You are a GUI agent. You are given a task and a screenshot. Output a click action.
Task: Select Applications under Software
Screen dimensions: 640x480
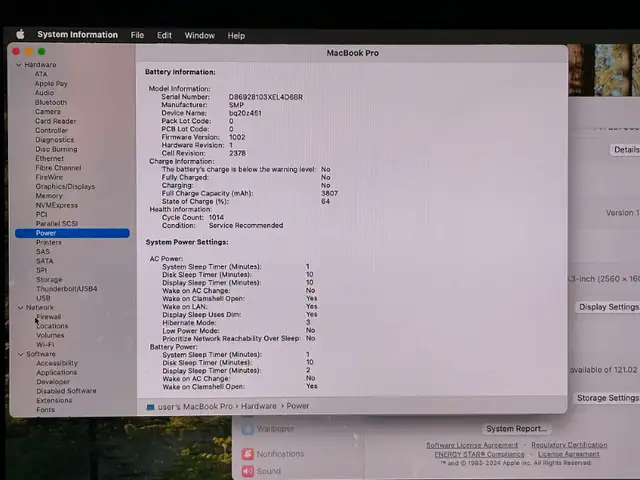pos(56,372)
